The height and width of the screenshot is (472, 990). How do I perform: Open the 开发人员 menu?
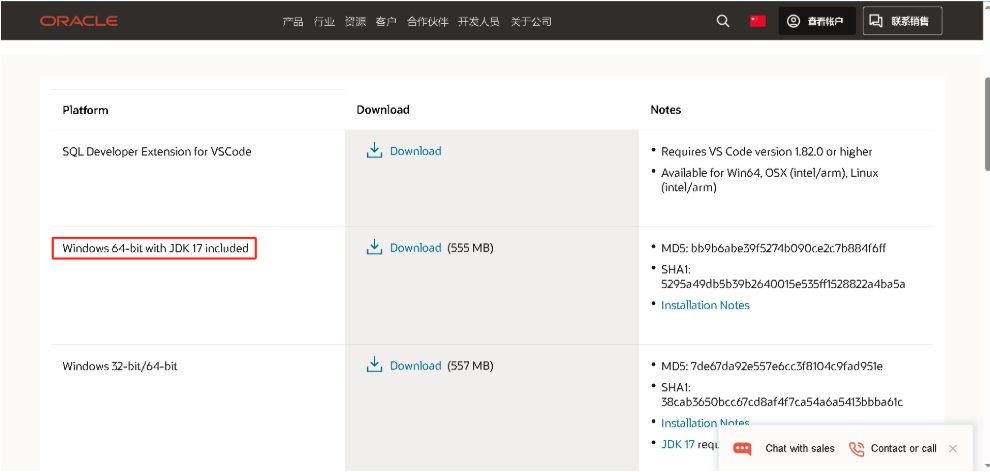tap(479, 21)
